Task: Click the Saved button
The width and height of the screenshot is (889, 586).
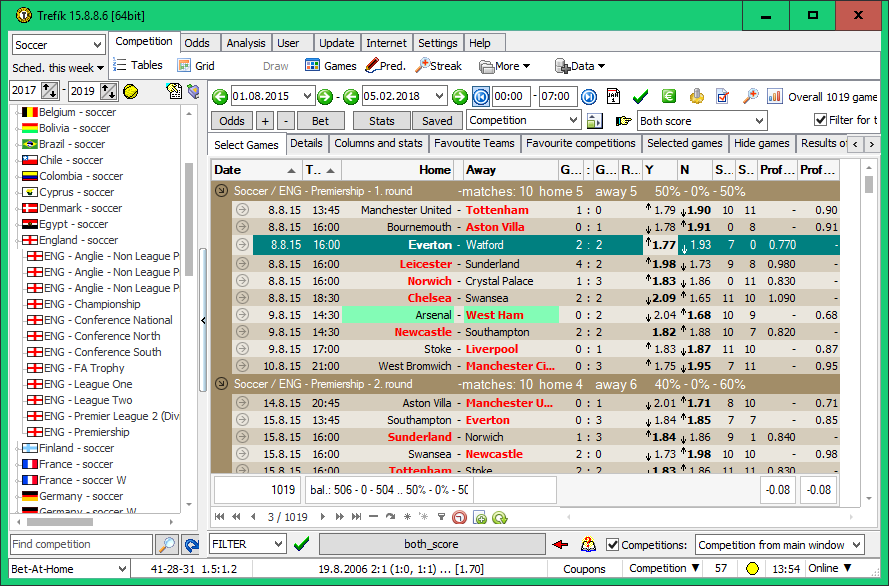Action: click(437, 121)
